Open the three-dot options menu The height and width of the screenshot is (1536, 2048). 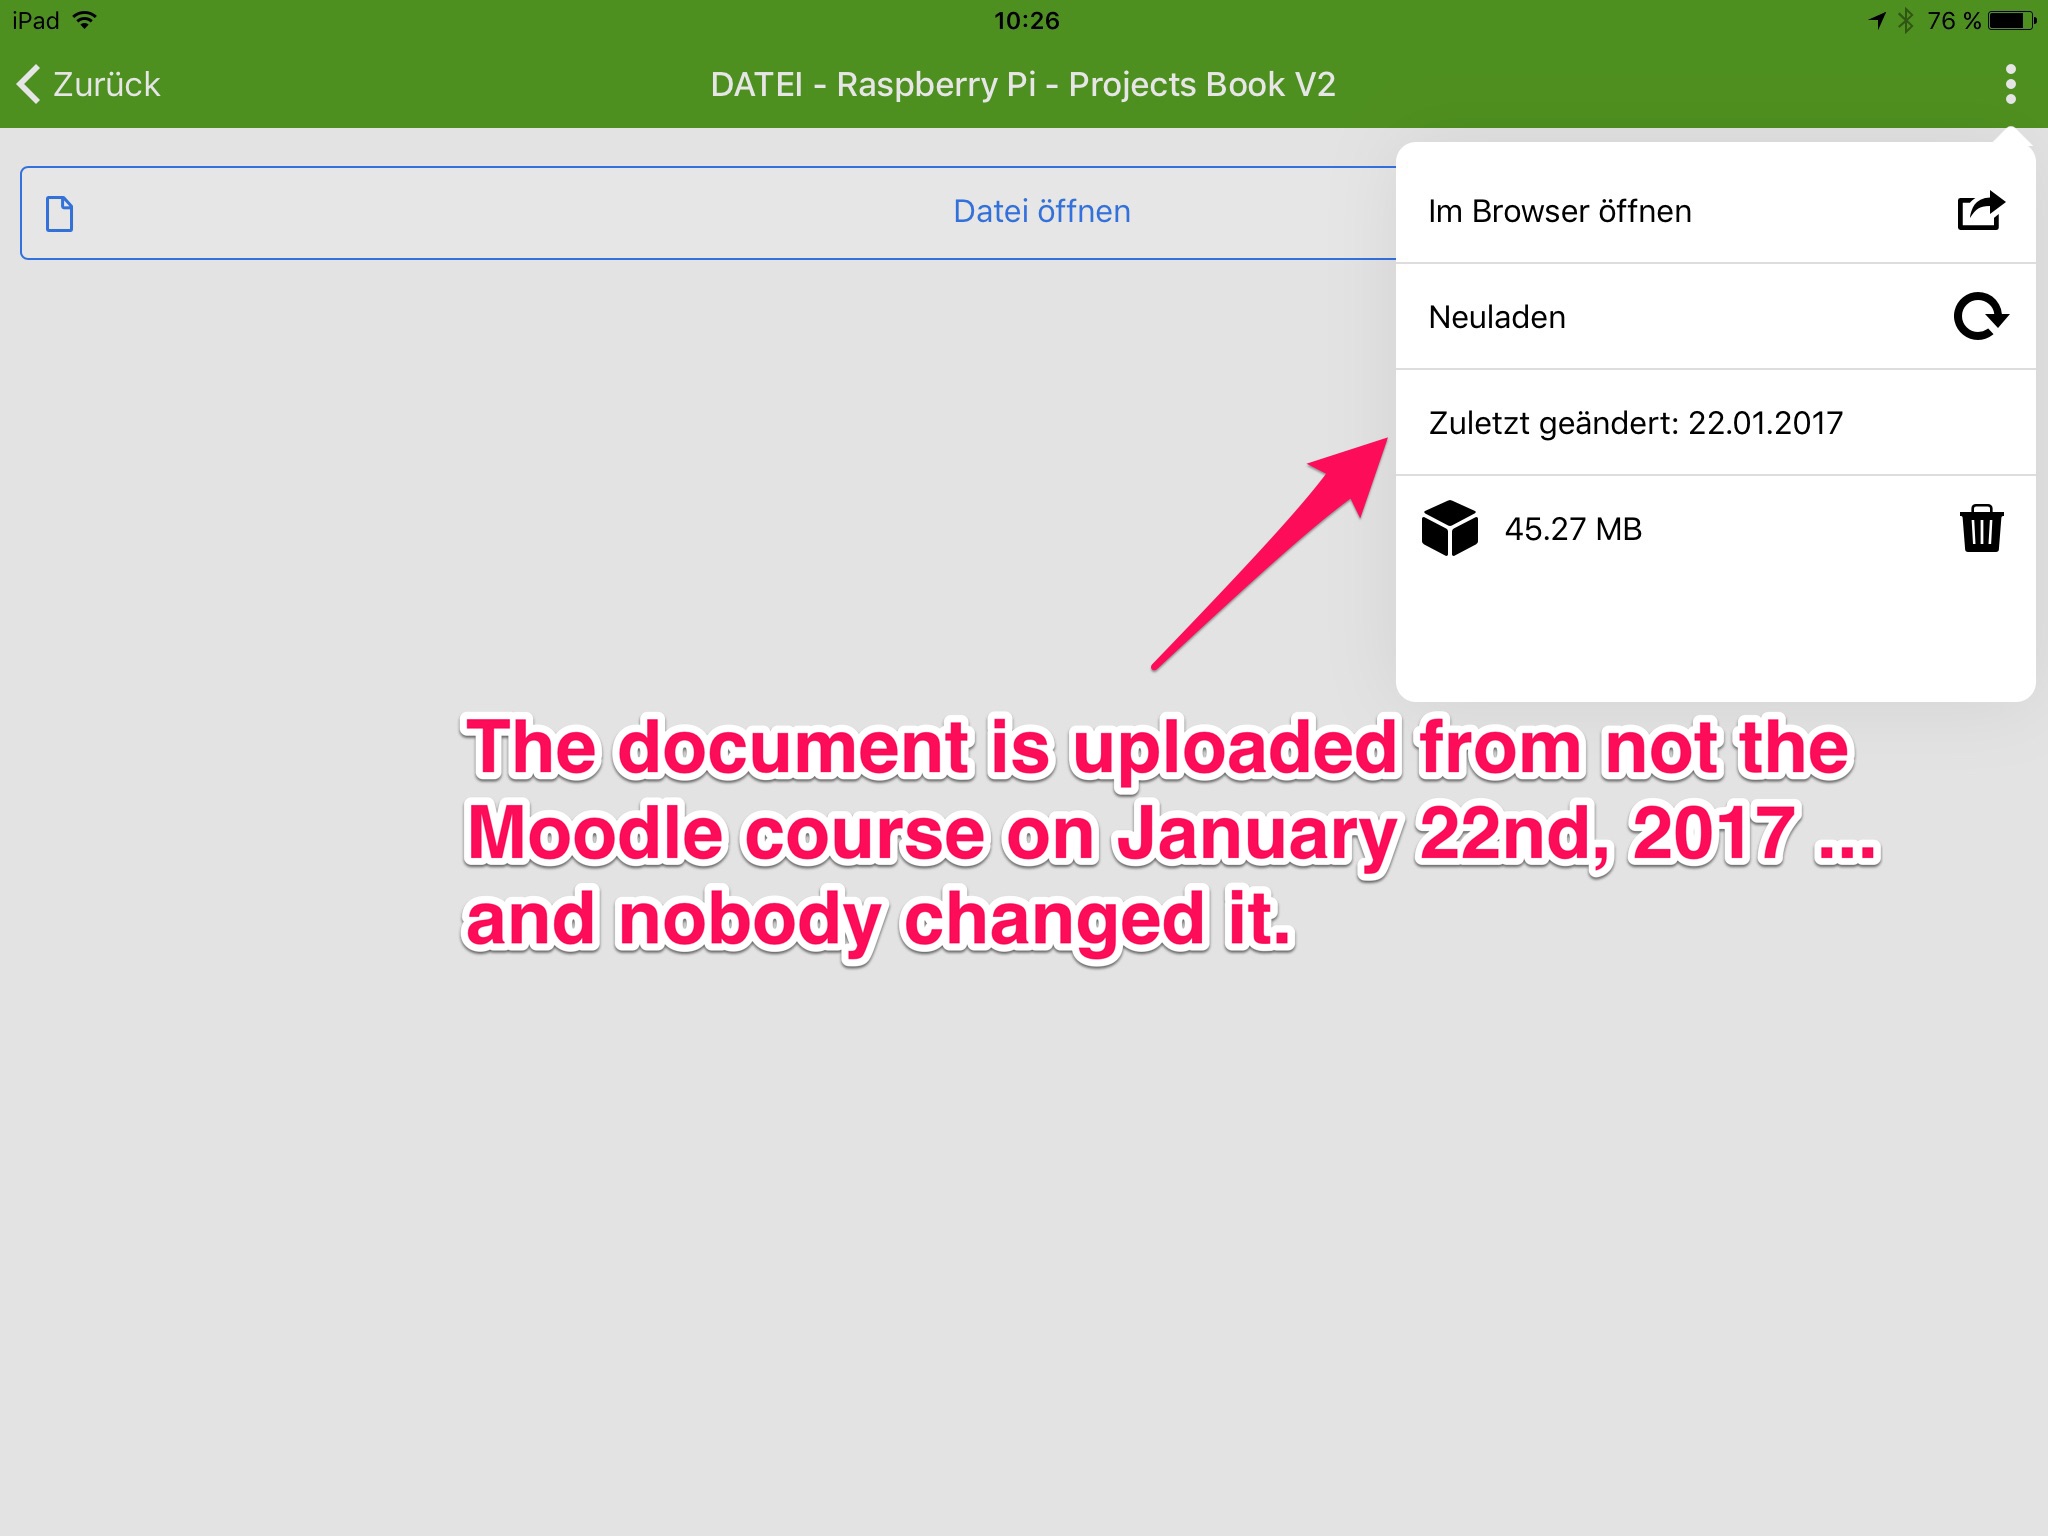click(x=2010, y=84)
